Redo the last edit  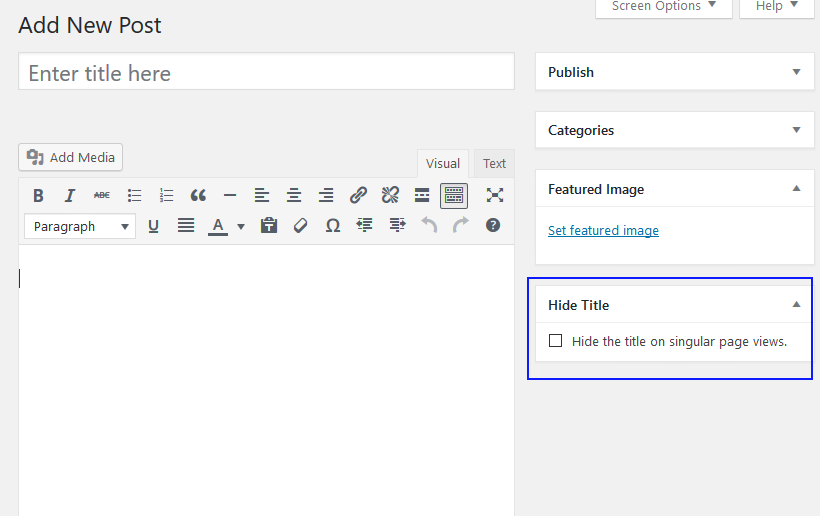tap(461, 226)
